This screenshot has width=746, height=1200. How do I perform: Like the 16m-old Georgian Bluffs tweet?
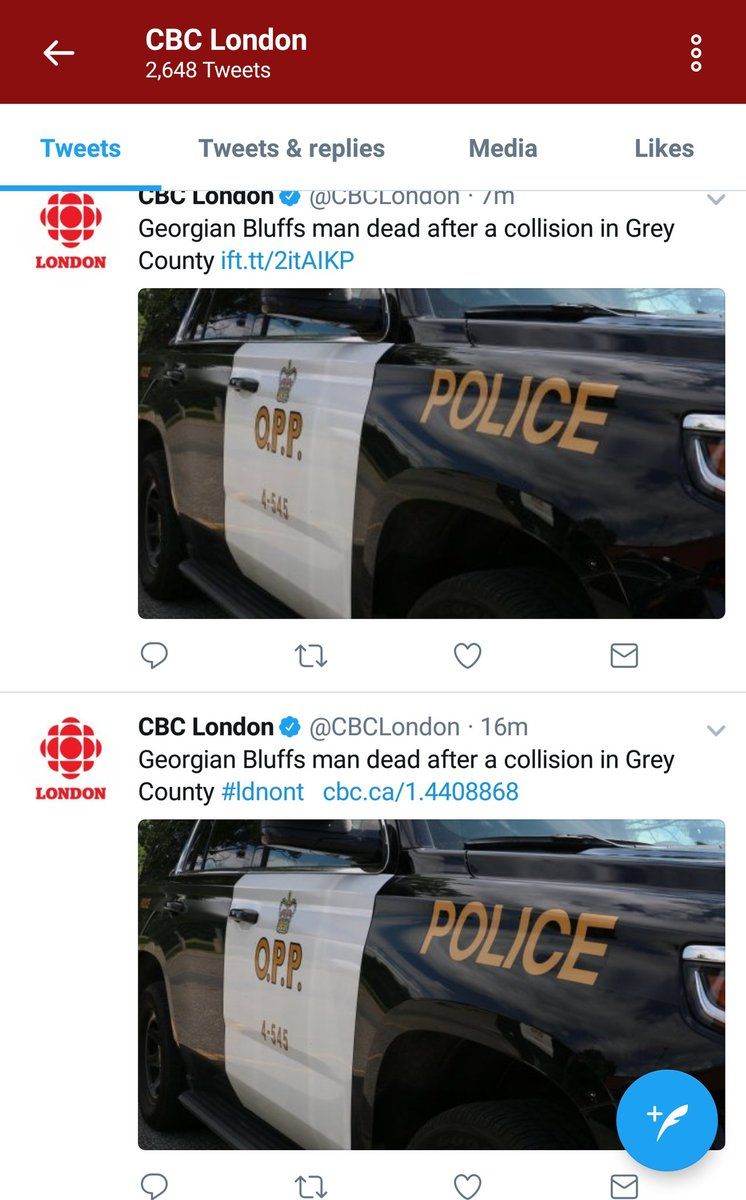(x=467, y=1186)
